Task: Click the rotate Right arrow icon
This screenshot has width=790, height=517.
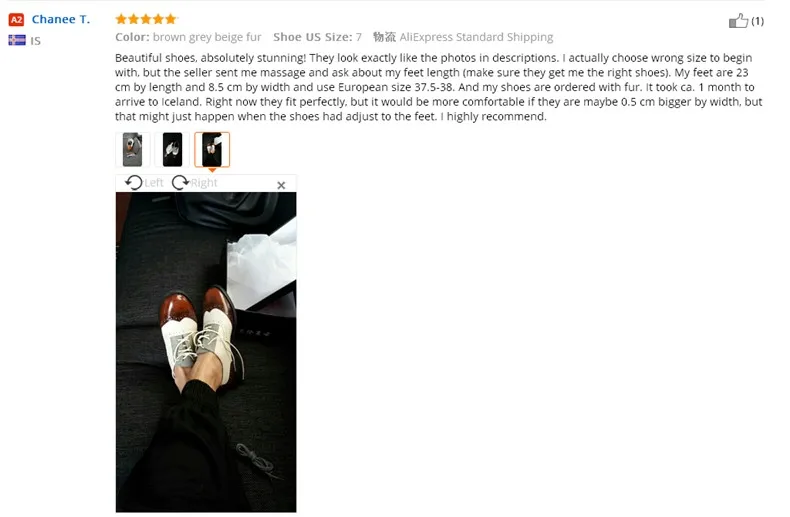Action: click(180, 182)
